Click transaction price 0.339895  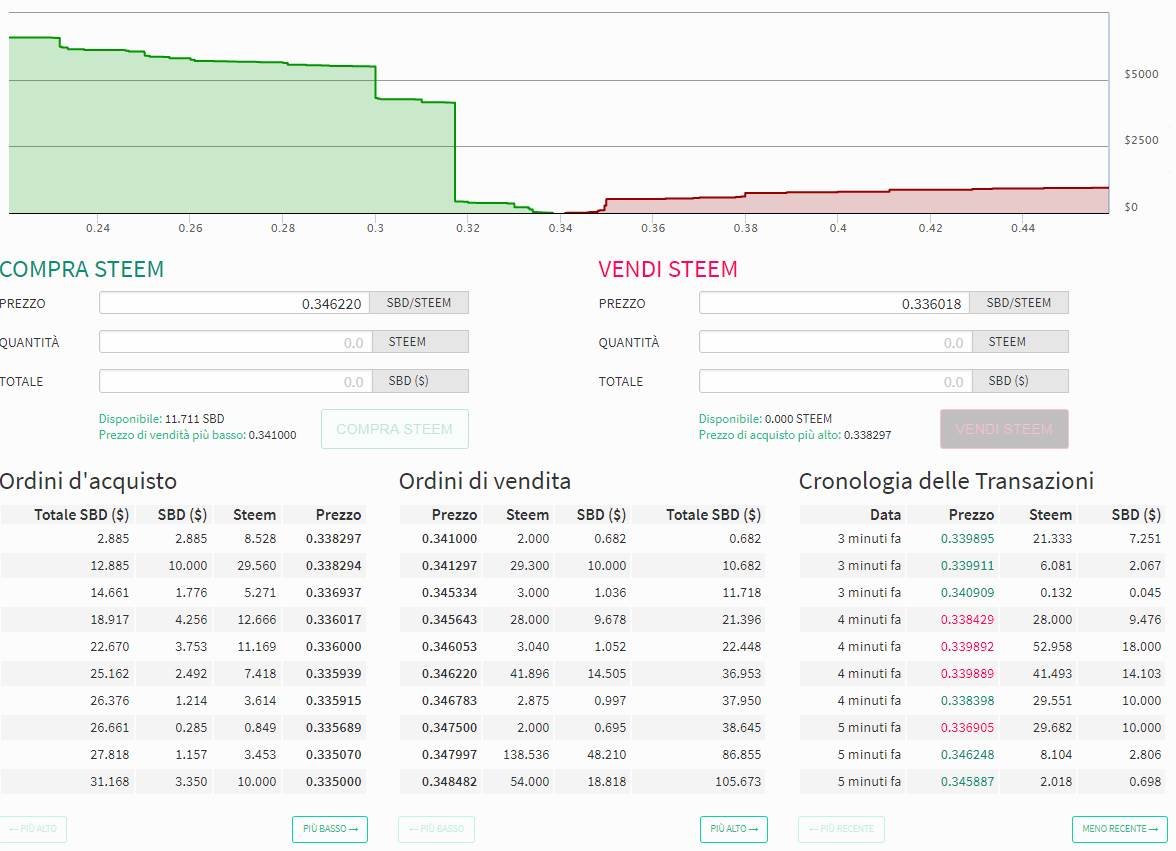click(968, 538)
